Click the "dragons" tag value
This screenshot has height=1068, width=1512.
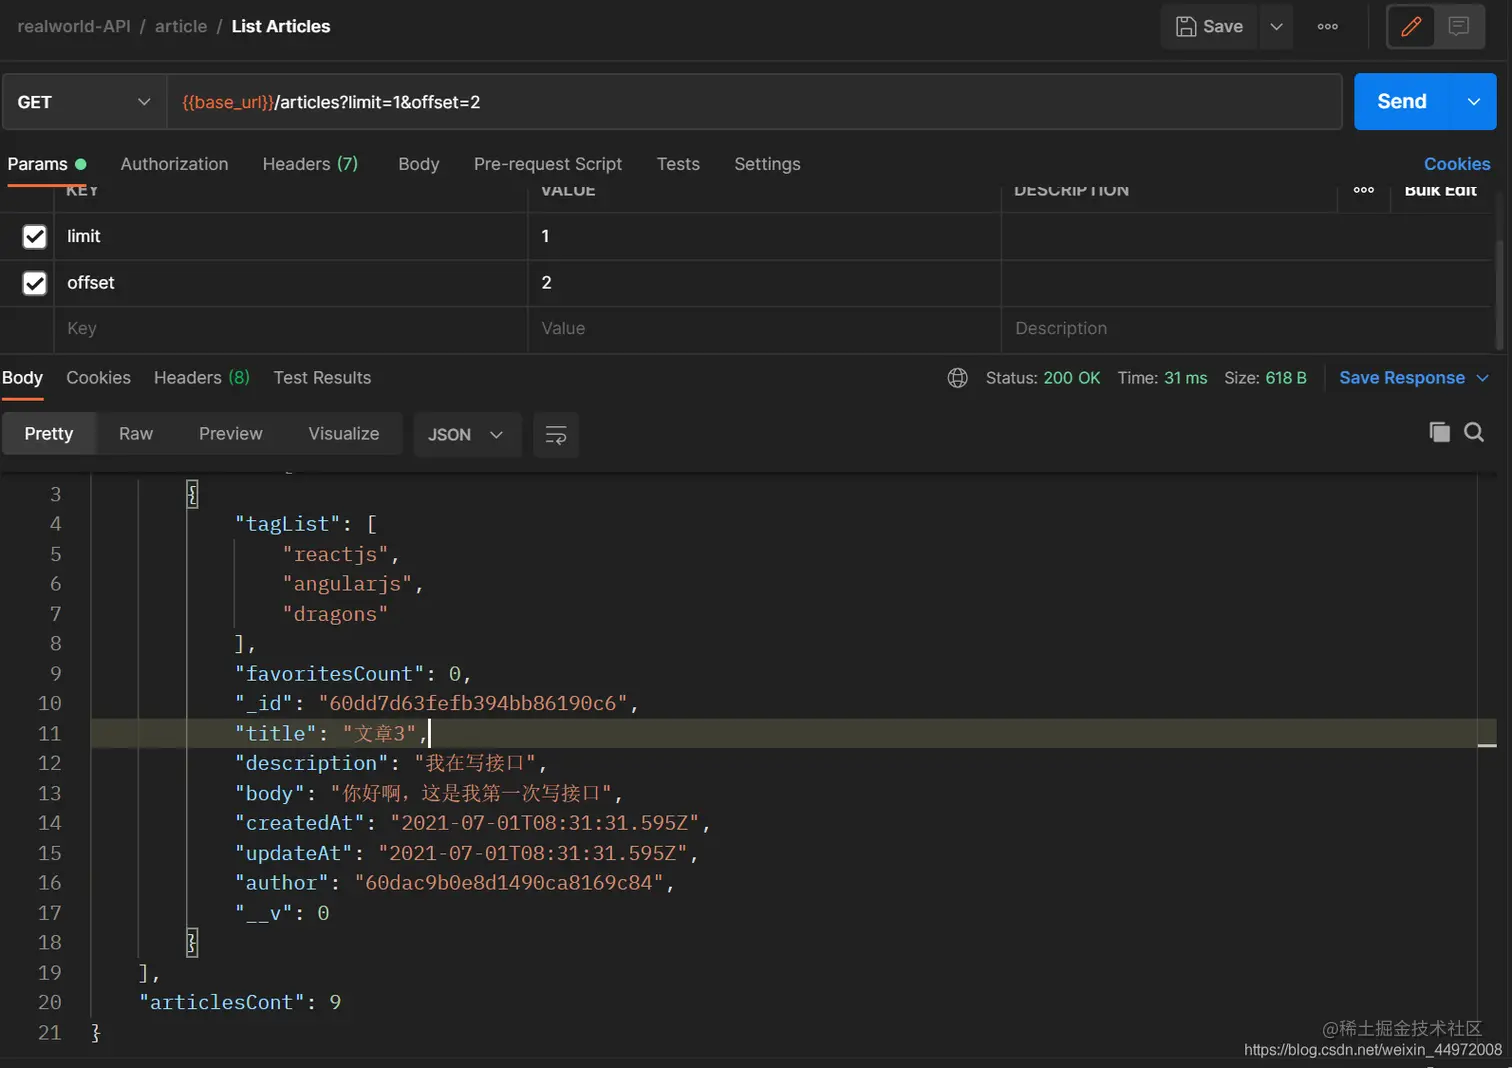tap(335, 614)
